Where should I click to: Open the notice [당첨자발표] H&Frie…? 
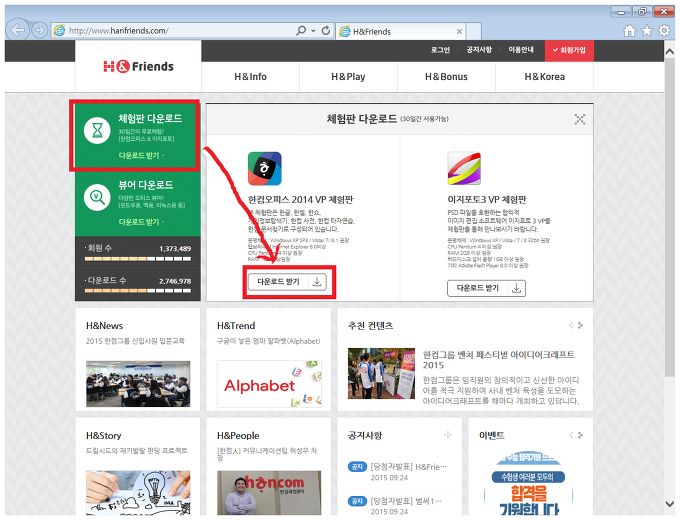point(408,467)
